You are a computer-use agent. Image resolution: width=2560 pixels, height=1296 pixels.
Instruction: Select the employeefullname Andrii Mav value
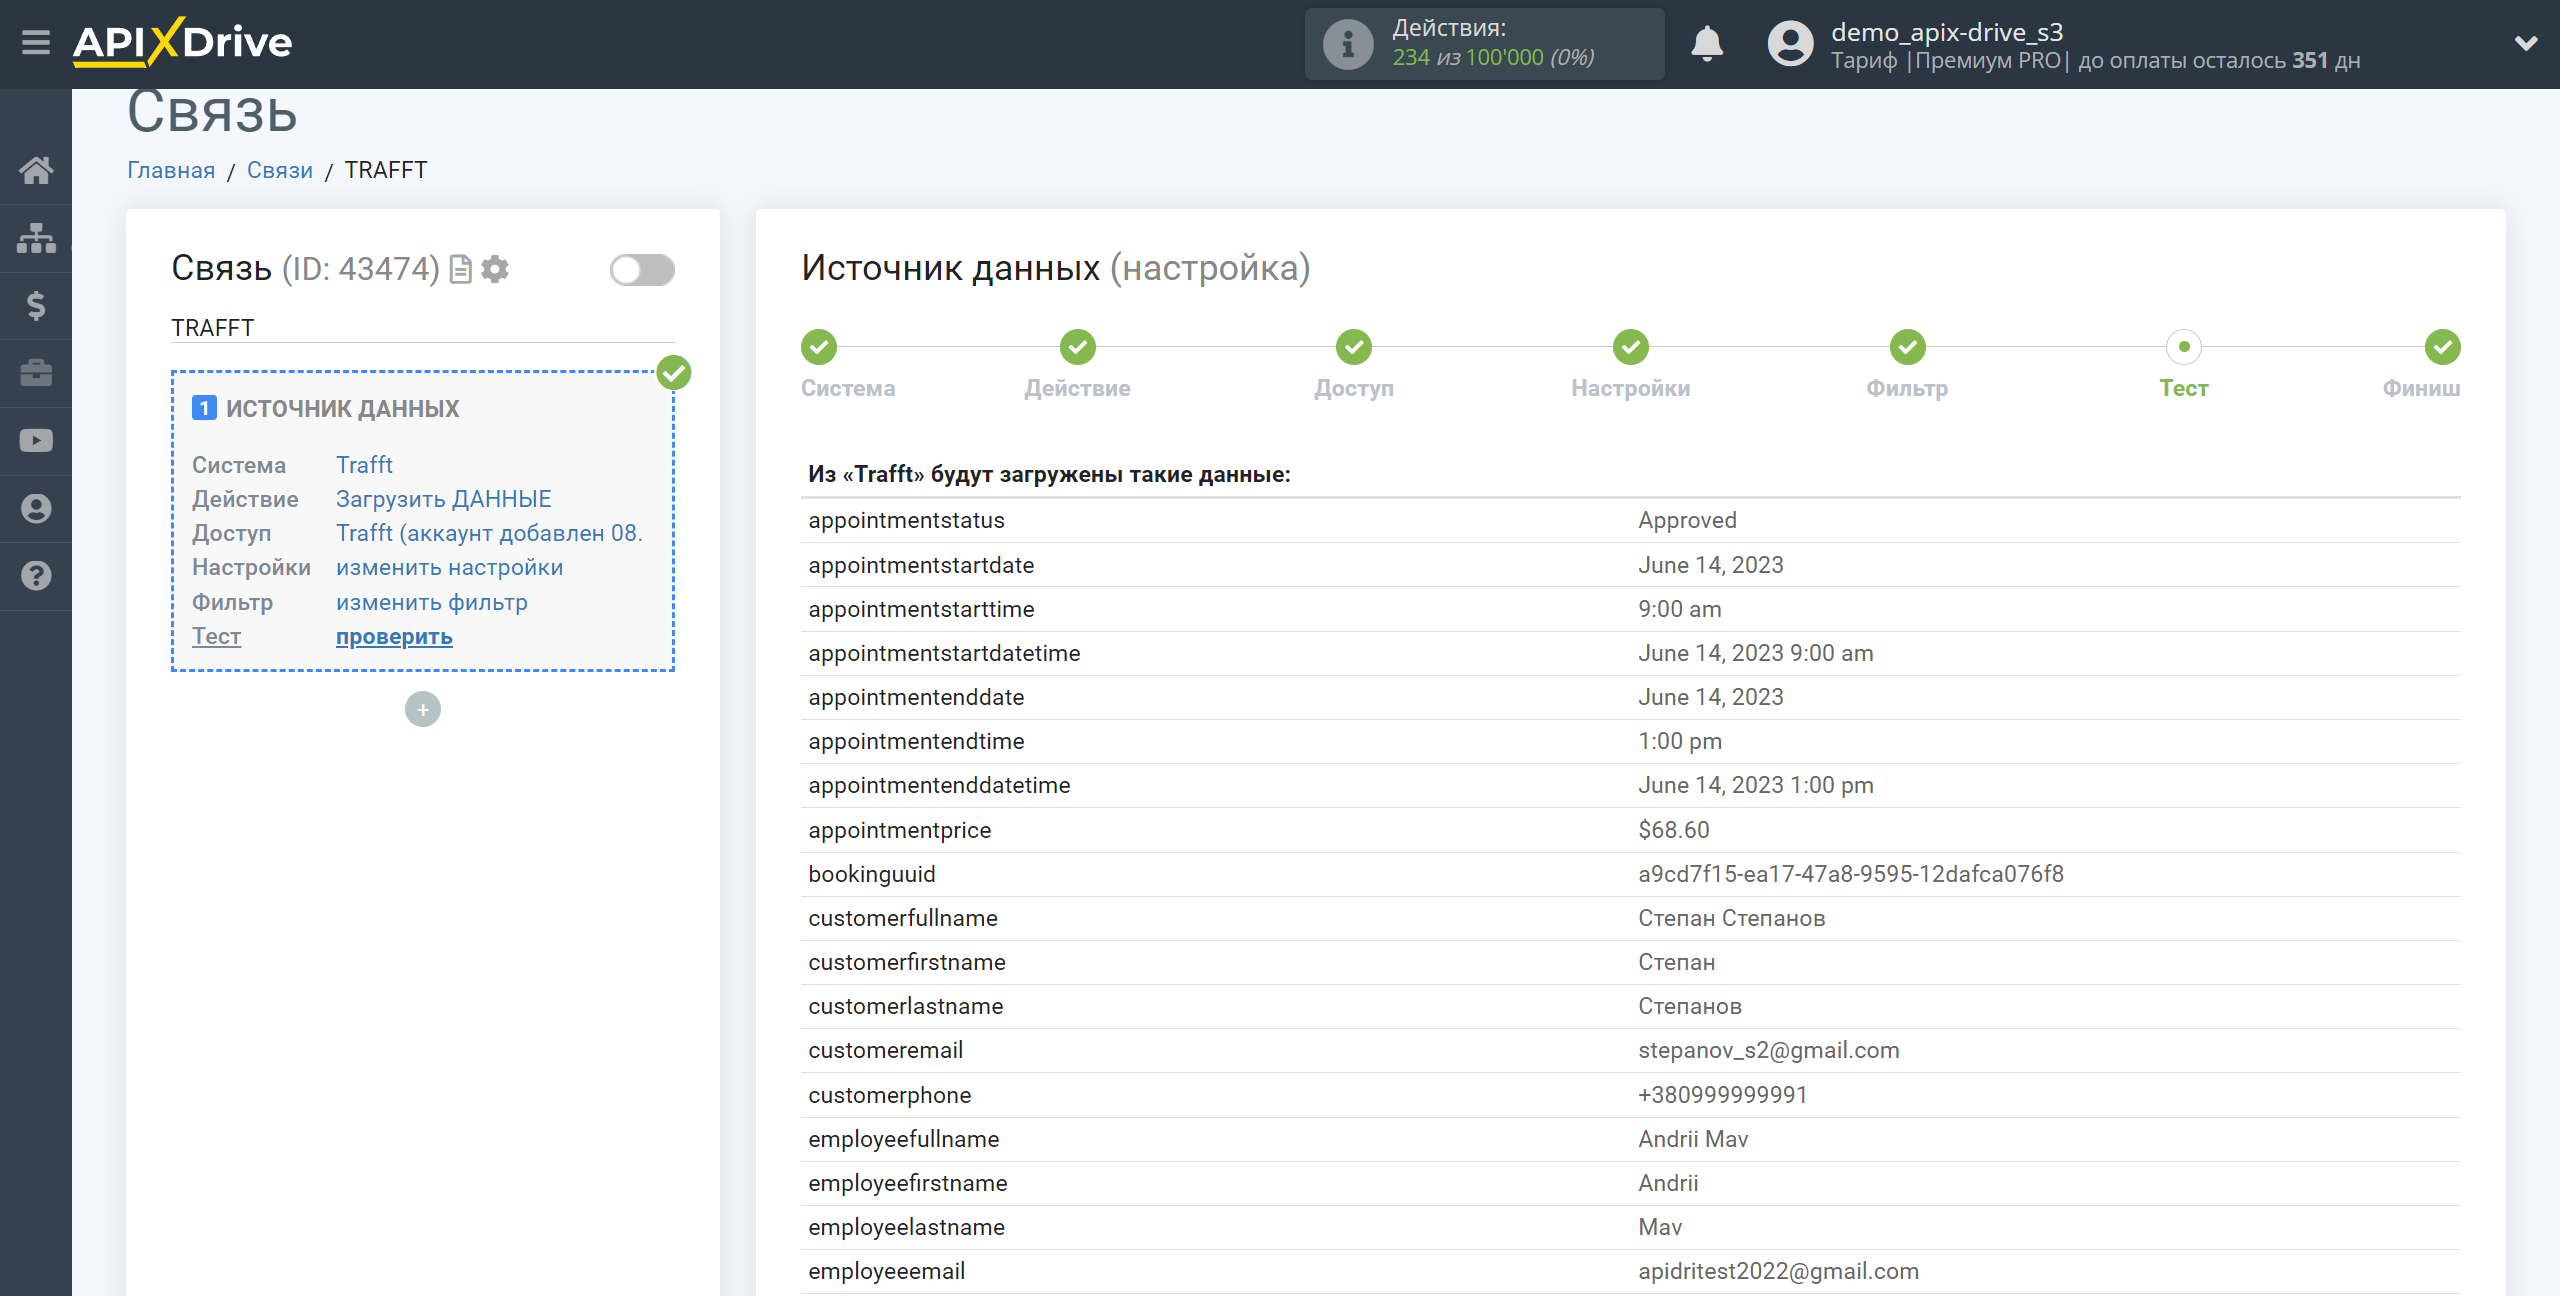pyautogui.click(x=1693, y=1139)
